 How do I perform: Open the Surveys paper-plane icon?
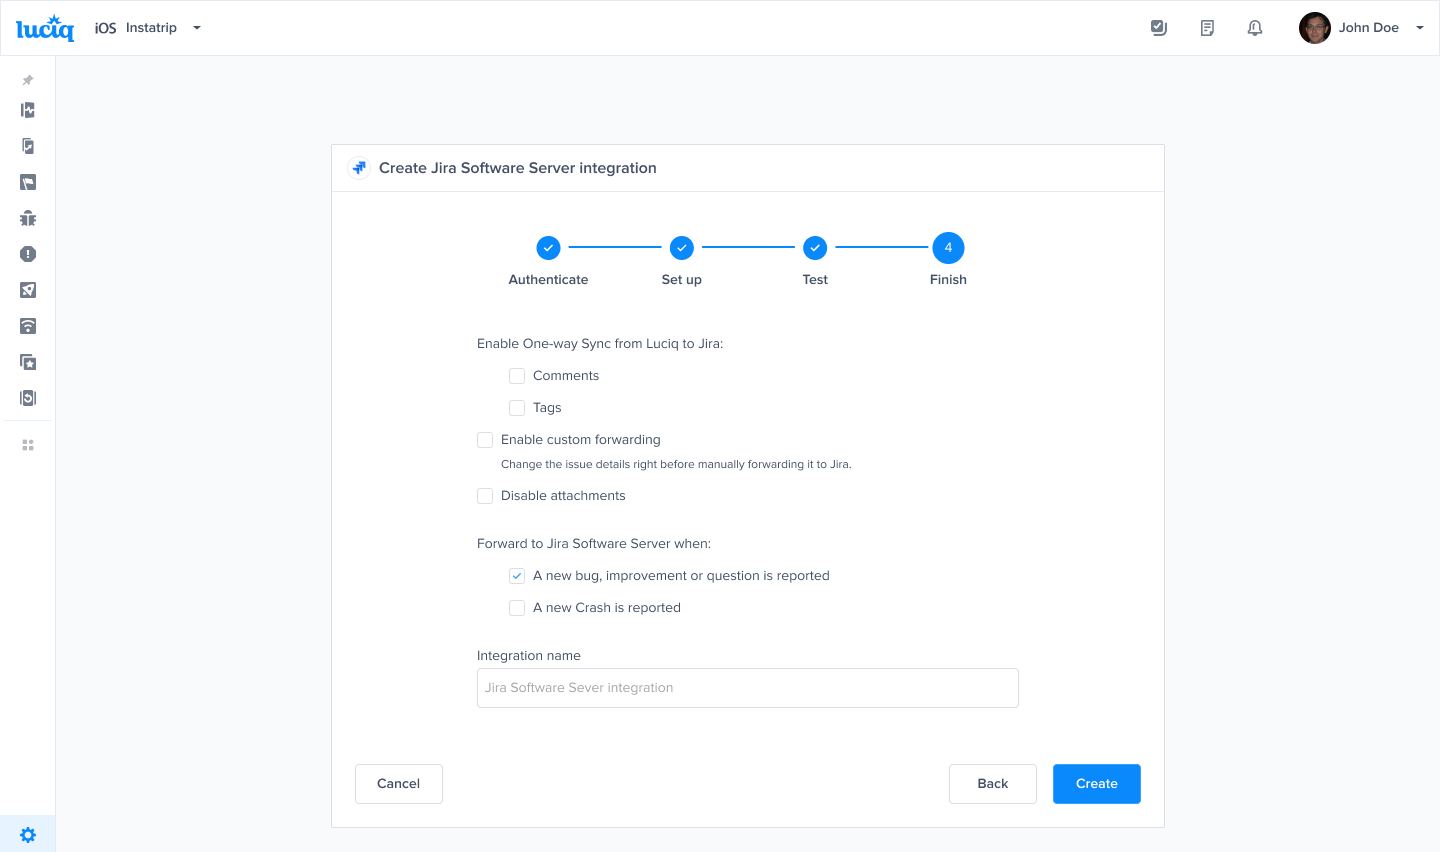pyautogui.click(x=27, y=290)
